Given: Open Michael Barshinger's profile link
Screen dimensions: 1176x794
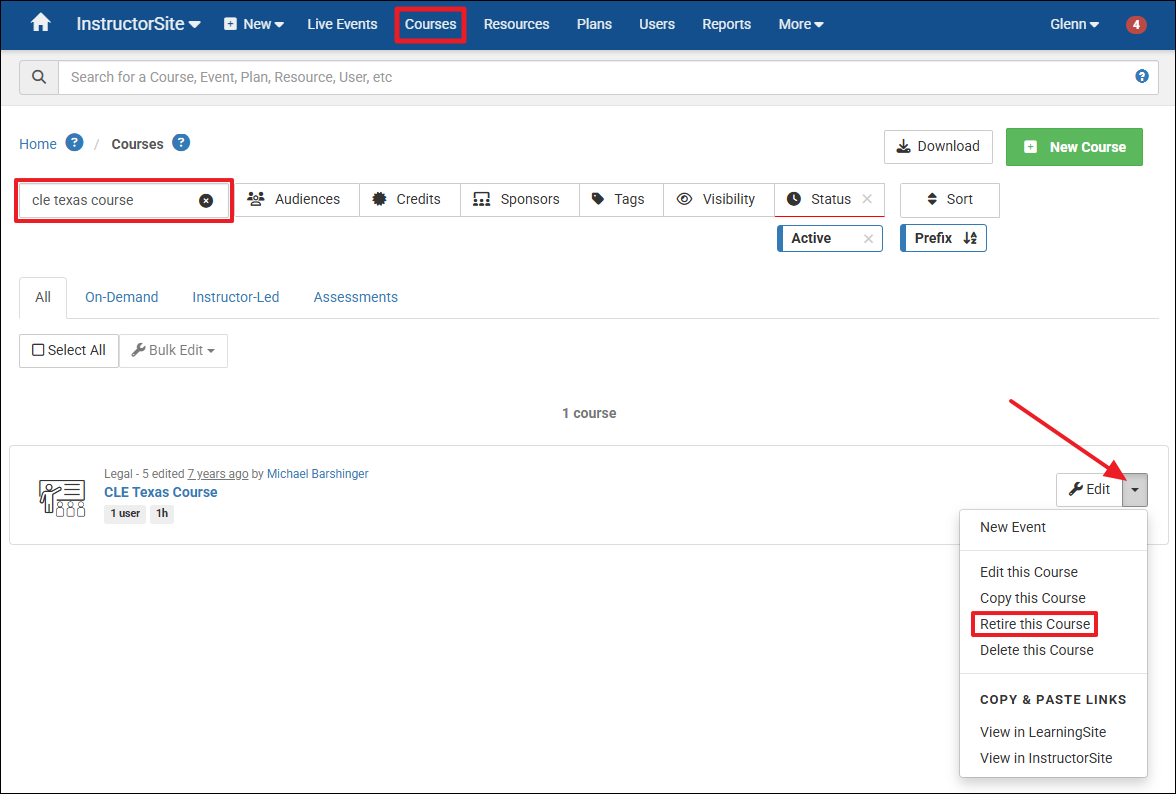Looking at the screenshot, I should 317,474.
